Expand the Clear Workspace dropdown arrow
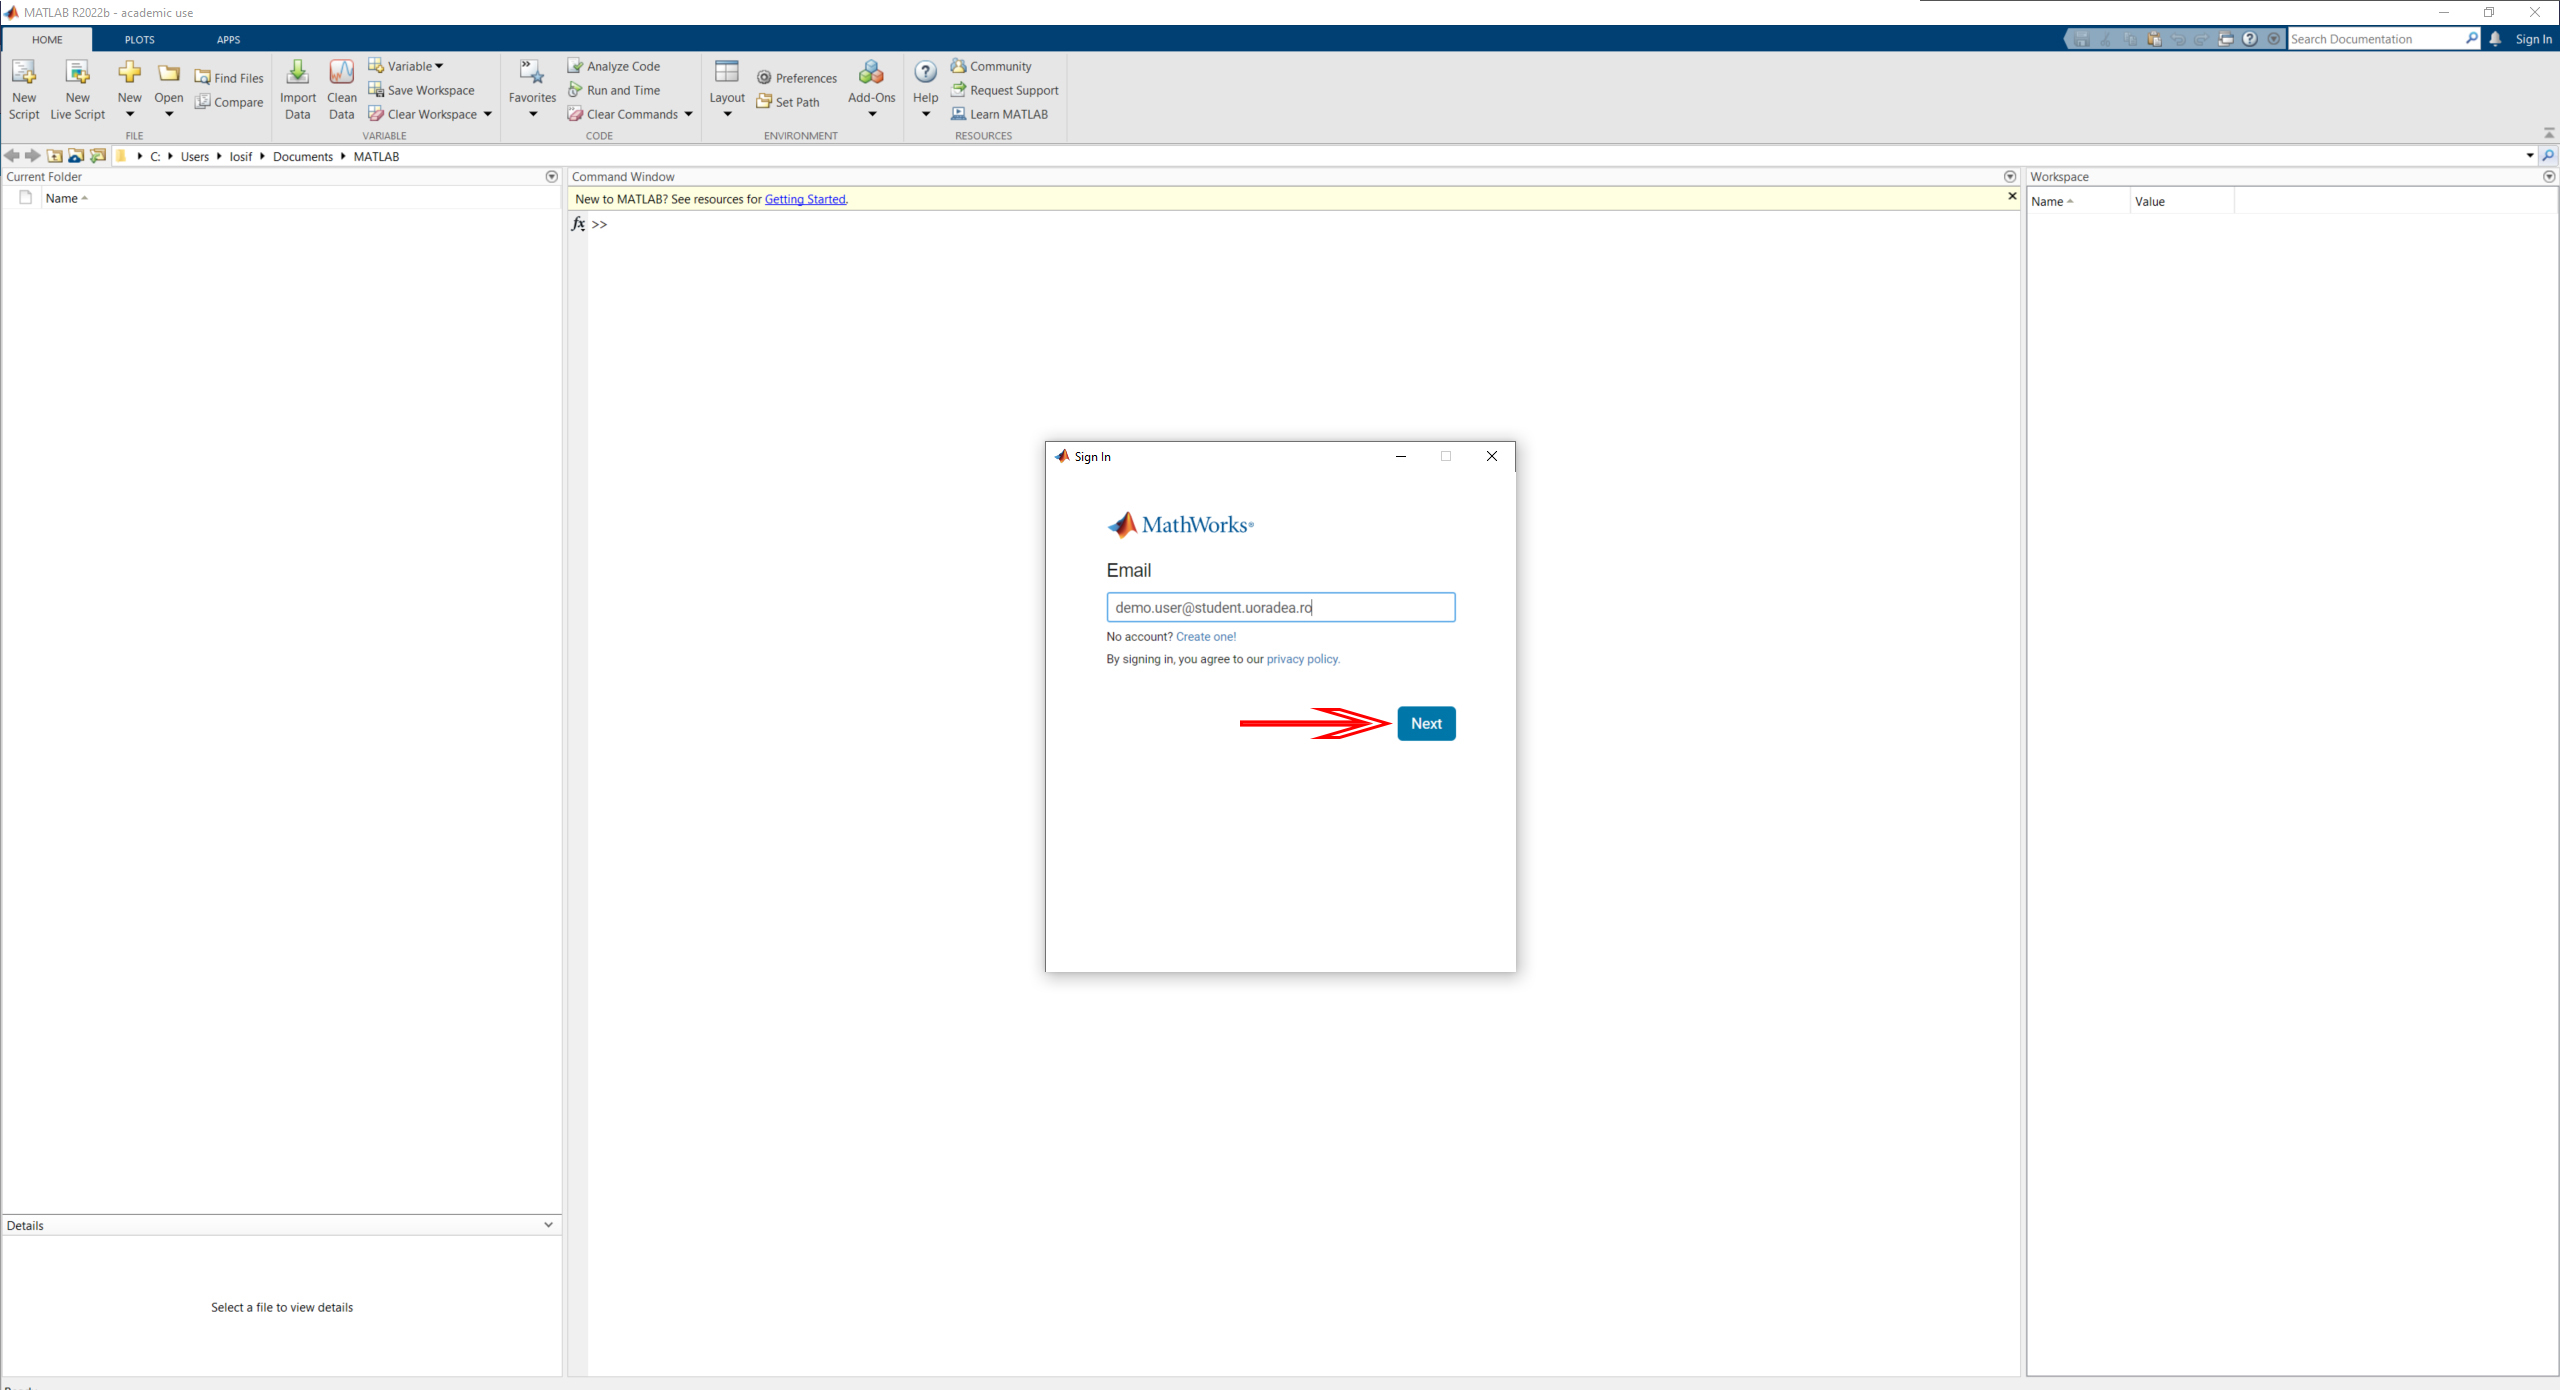This screenshot has height=1390, width=2560. click(488, 114)
